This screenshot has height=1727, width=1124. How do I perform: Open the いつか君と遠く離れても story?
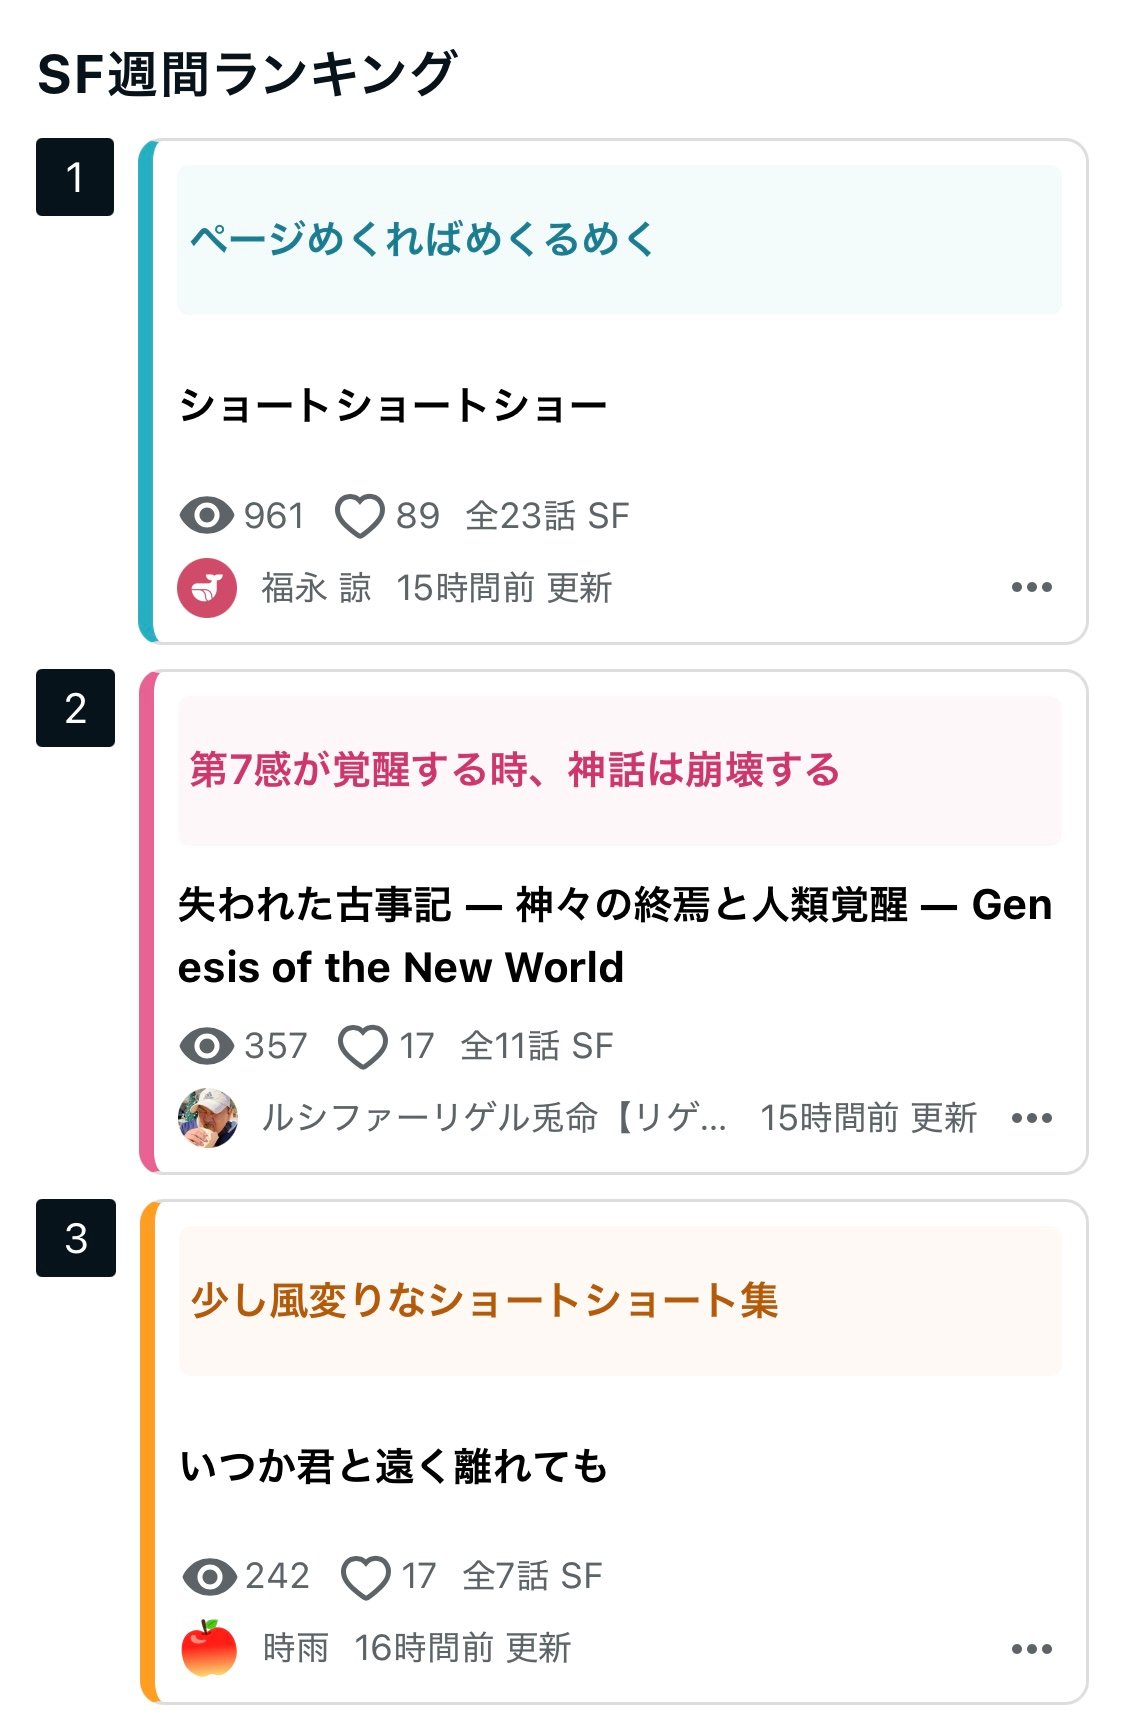393,1467
